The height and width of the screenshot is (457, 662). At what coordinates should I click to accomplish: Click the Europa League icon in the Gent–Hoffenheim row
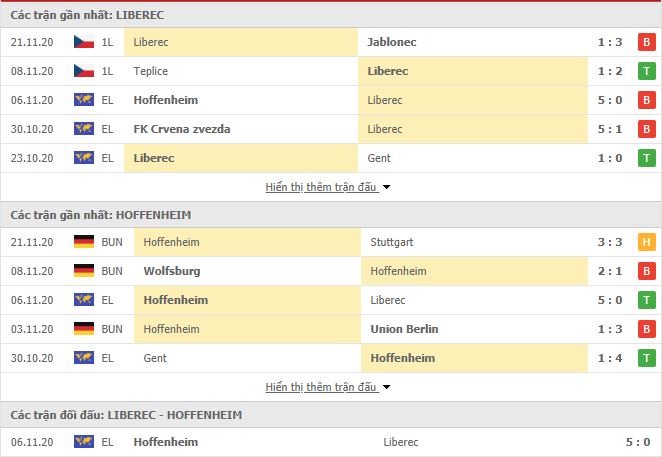point(84,358)
